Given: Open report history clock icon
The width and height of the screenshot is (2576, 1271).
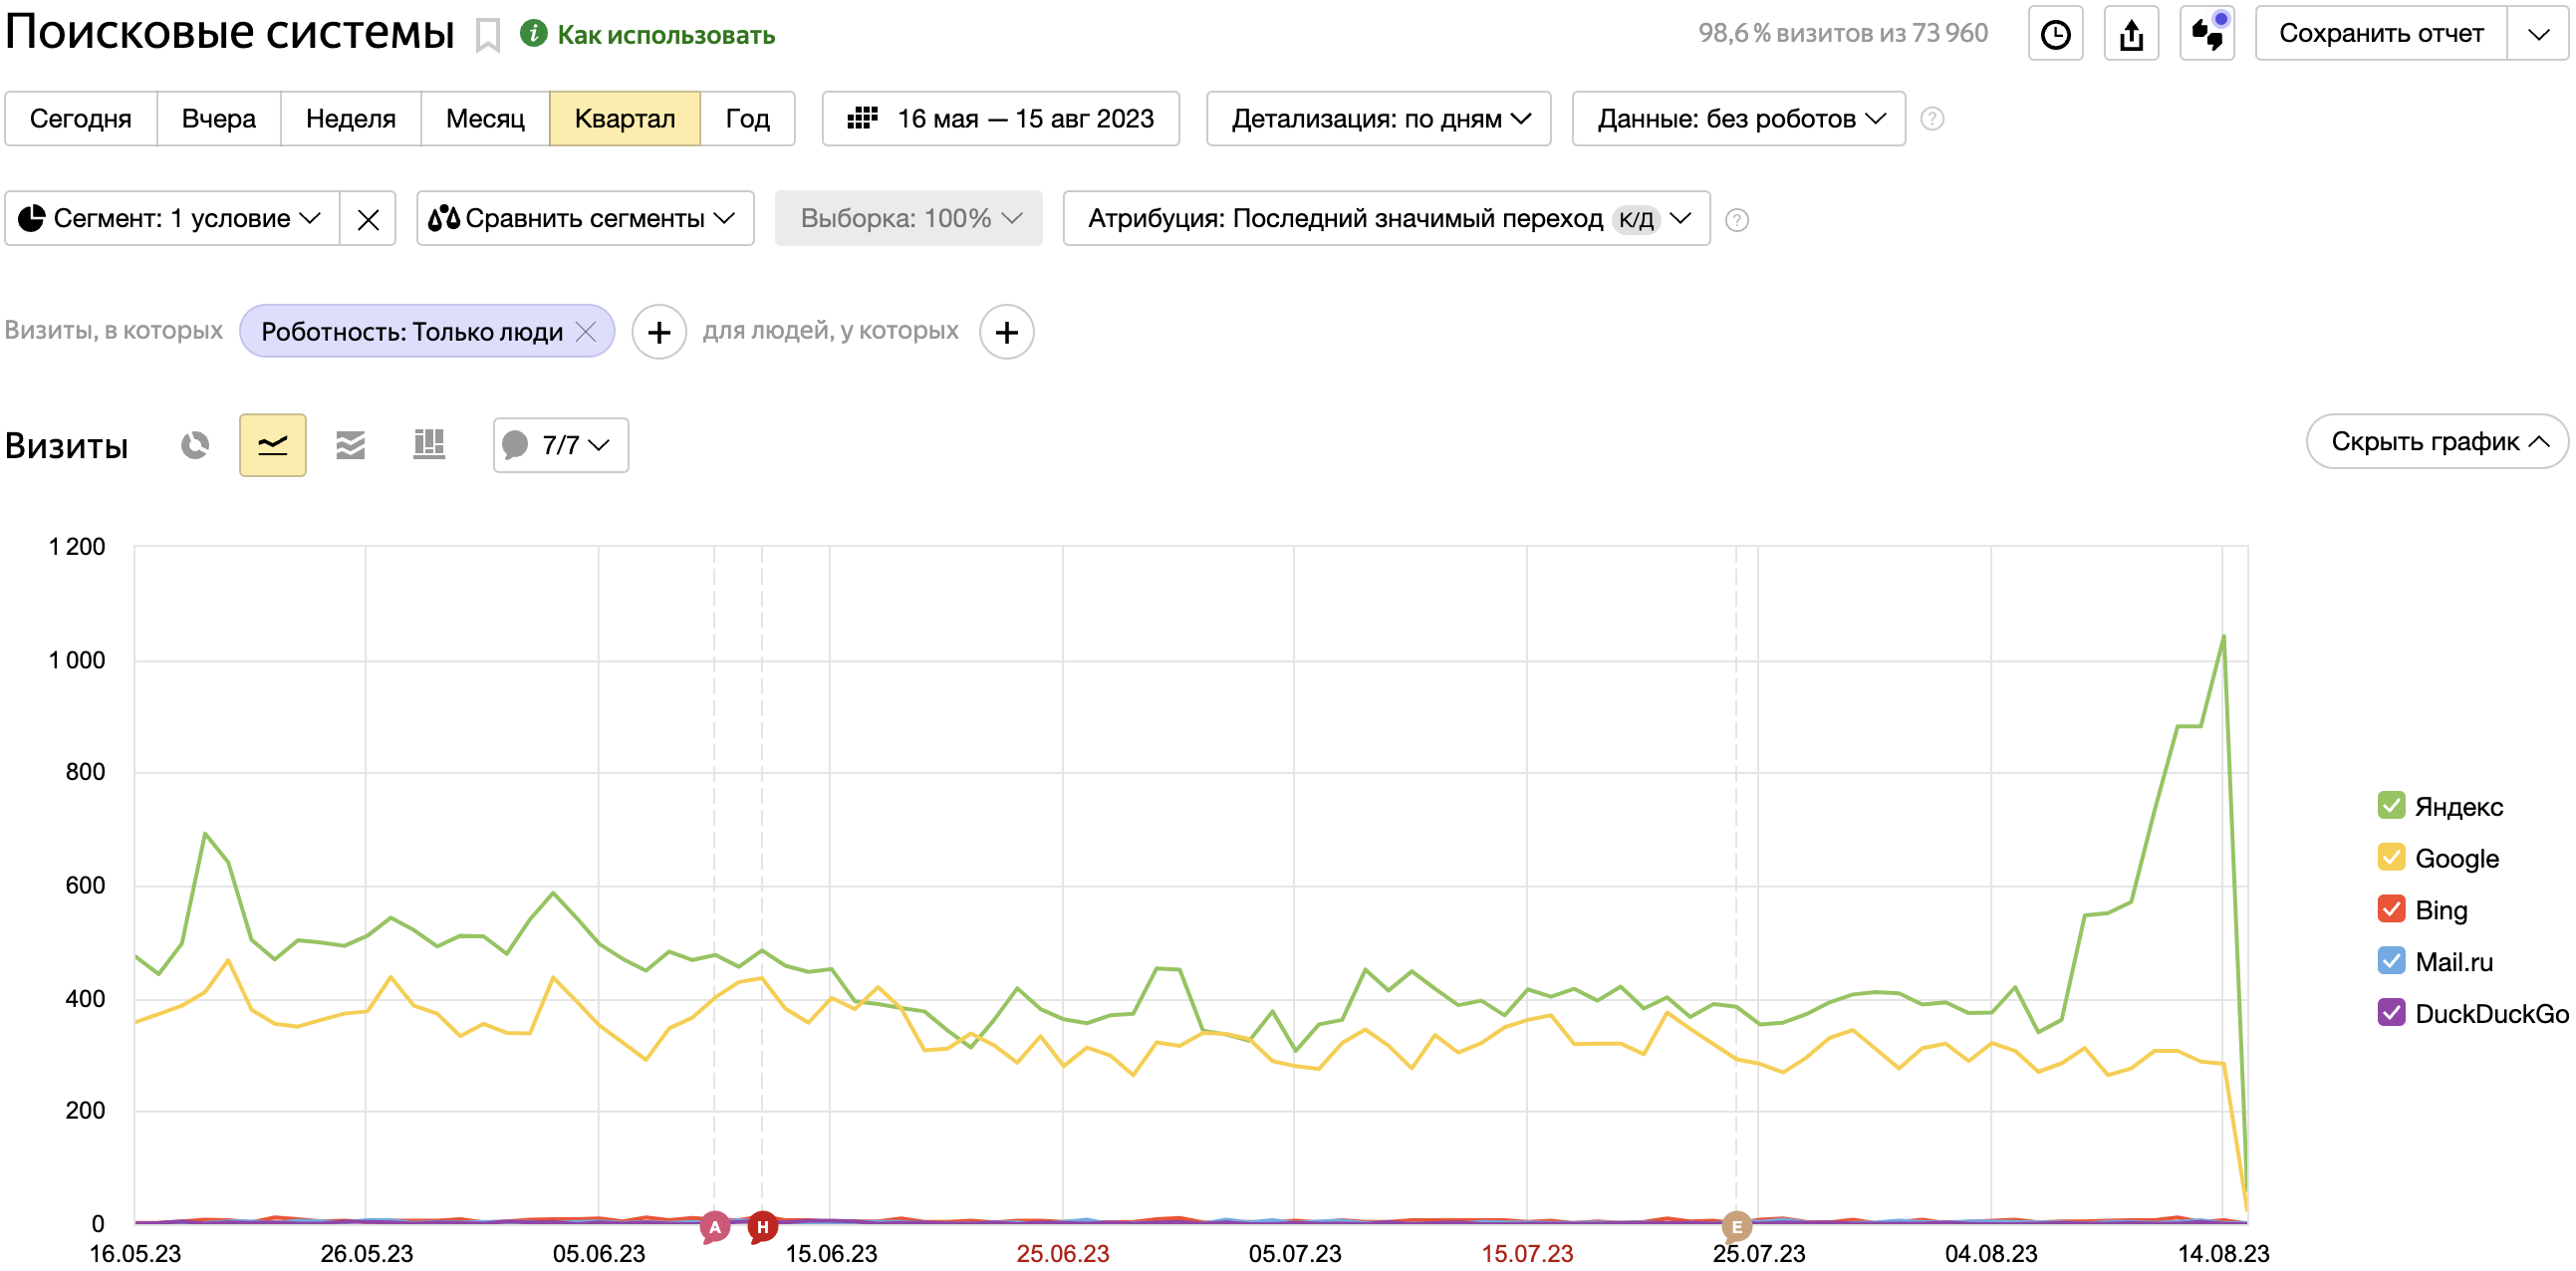Looking at the screenshot, I should tap(2055, 34).
